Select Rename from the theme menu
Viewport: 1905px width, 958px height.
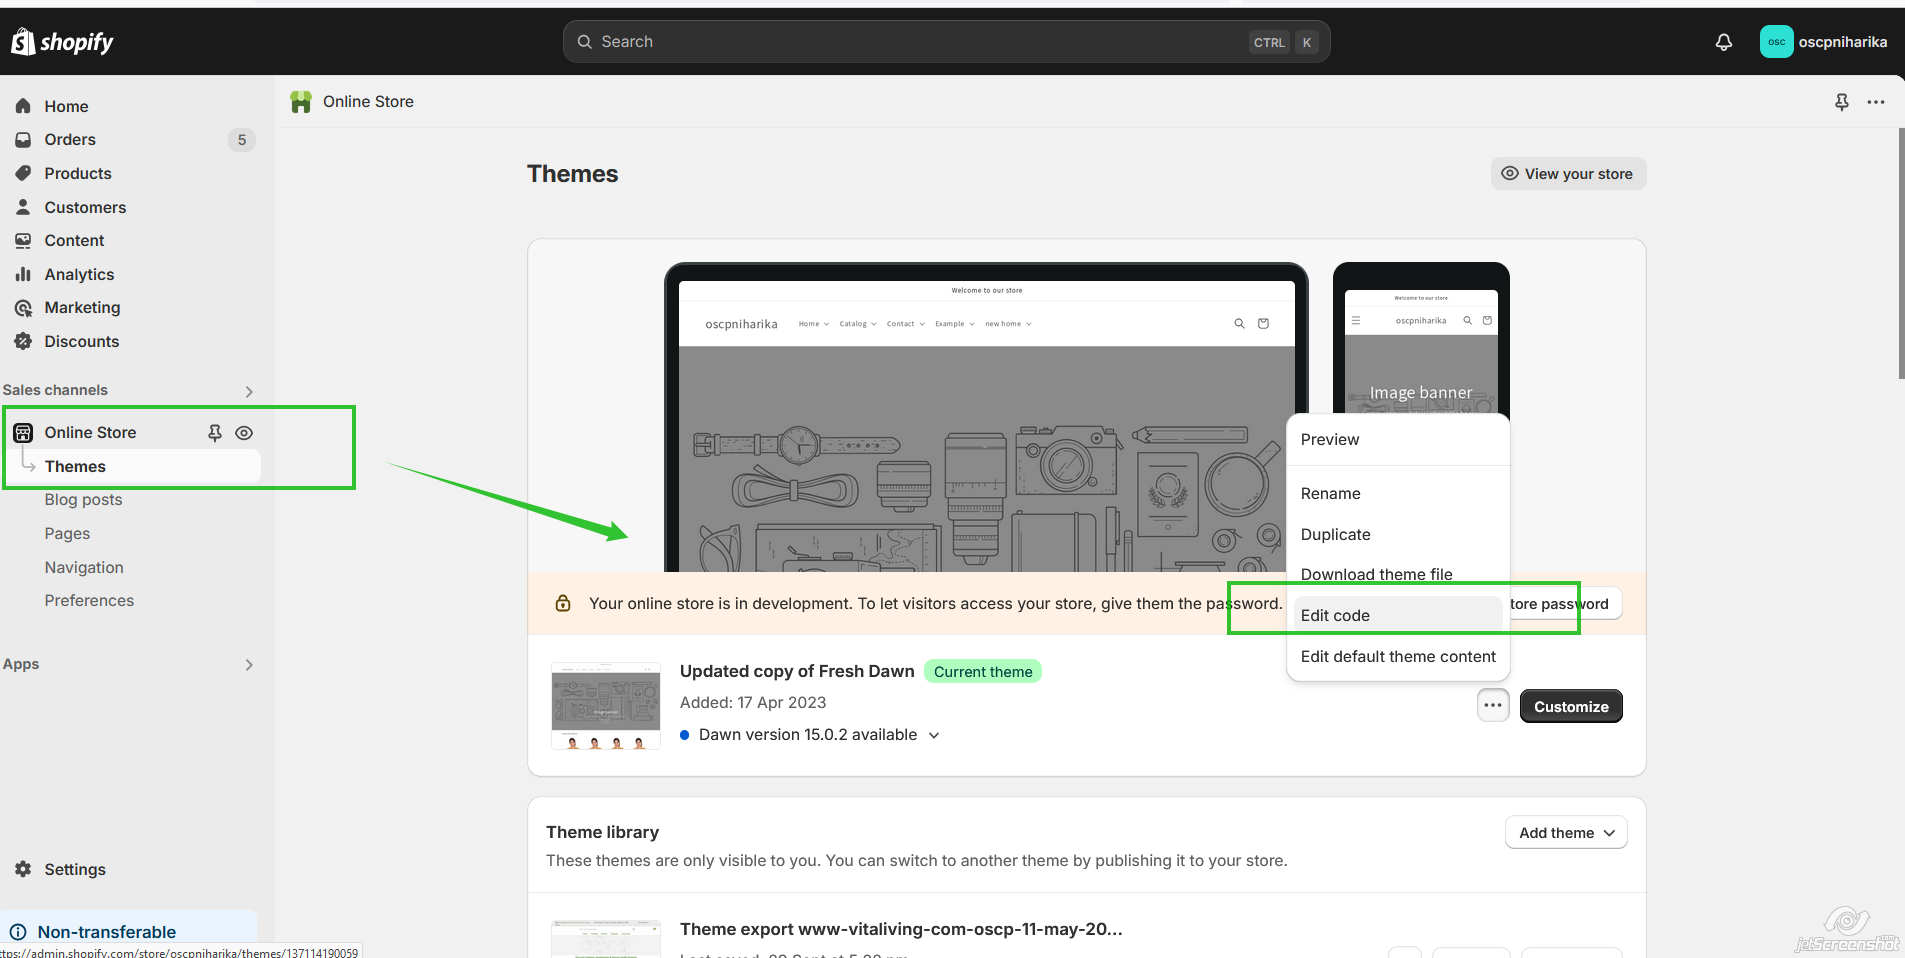click(1330, 493)
